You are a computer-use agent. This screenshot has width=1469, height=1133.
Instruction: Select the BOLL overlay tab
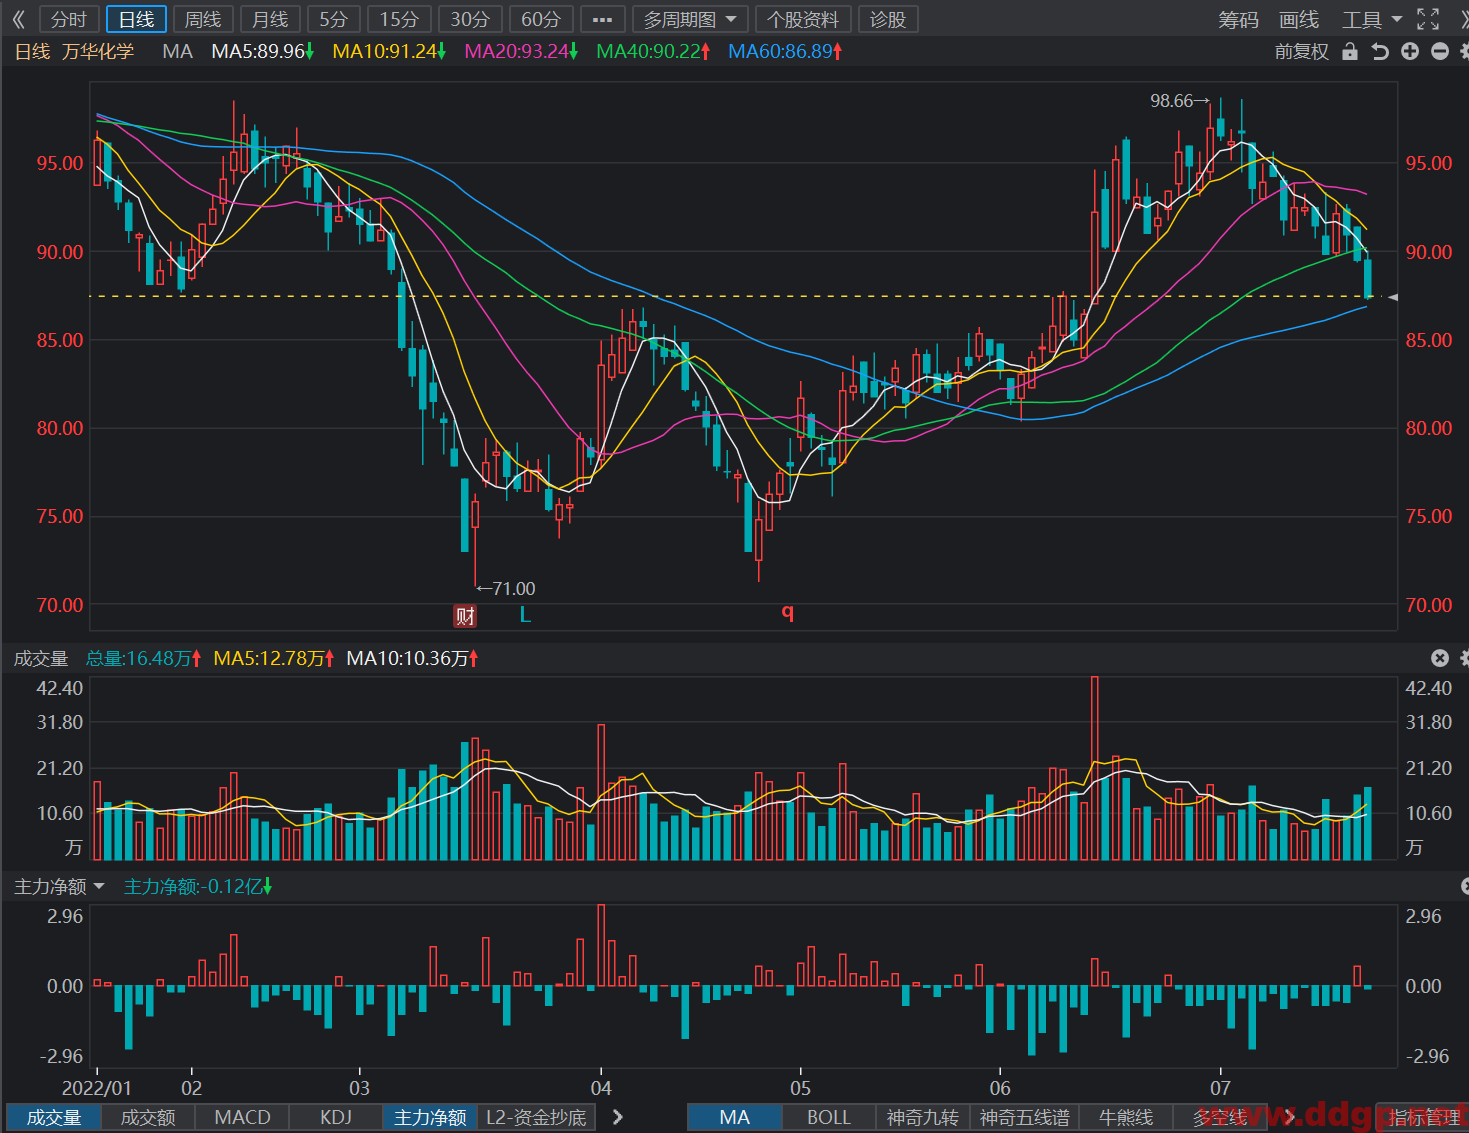[x=829, y=1117]
